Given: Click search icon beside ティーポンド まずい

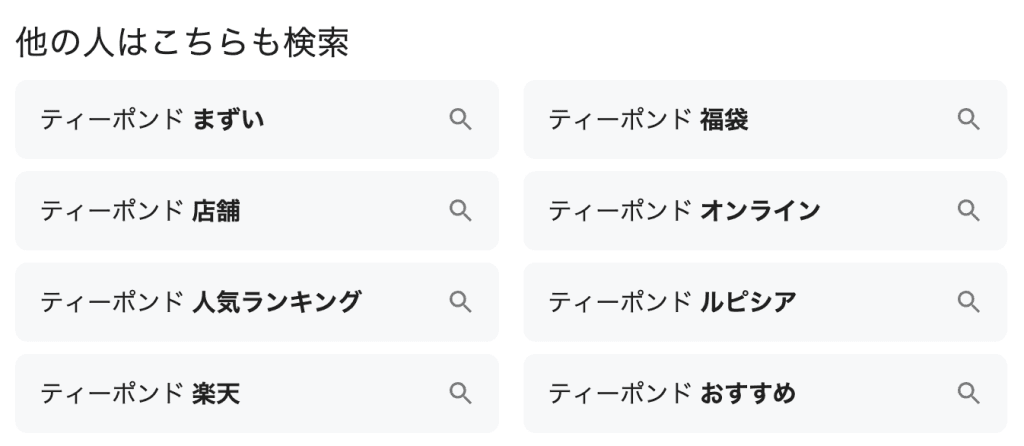Looking at the screenshot, I should pyautogui.click(x=460, y=120).
